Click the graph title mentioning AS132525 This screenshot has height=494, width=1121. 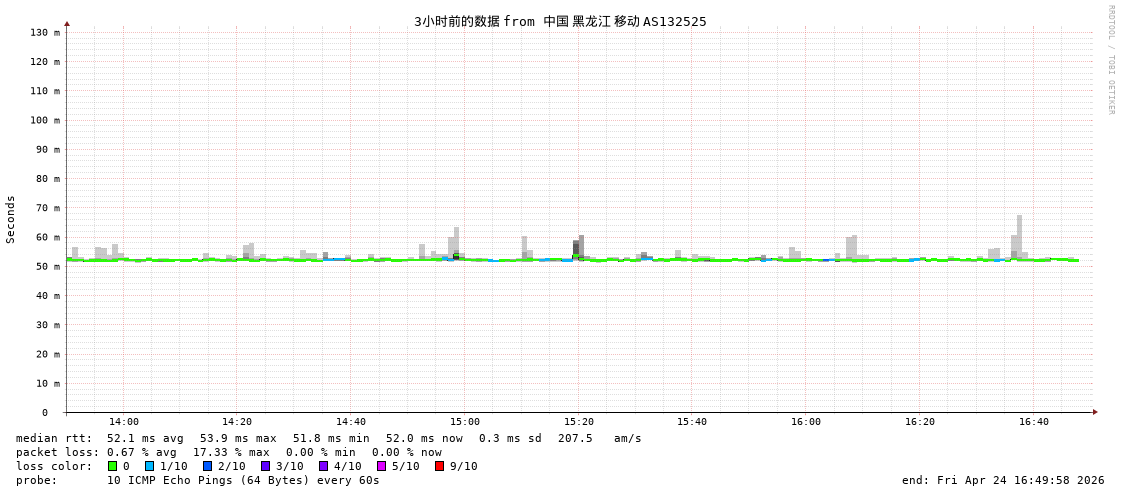pyautogui.click(x=560, y=21)
